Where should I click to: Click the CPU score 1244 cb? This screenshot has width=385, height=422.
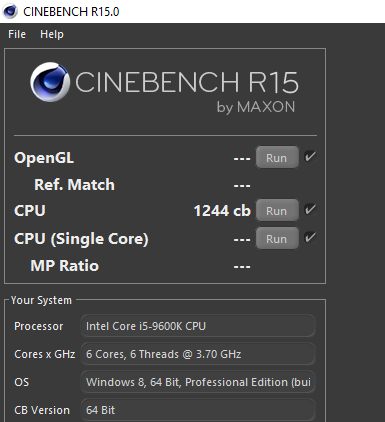pos(222,211)
